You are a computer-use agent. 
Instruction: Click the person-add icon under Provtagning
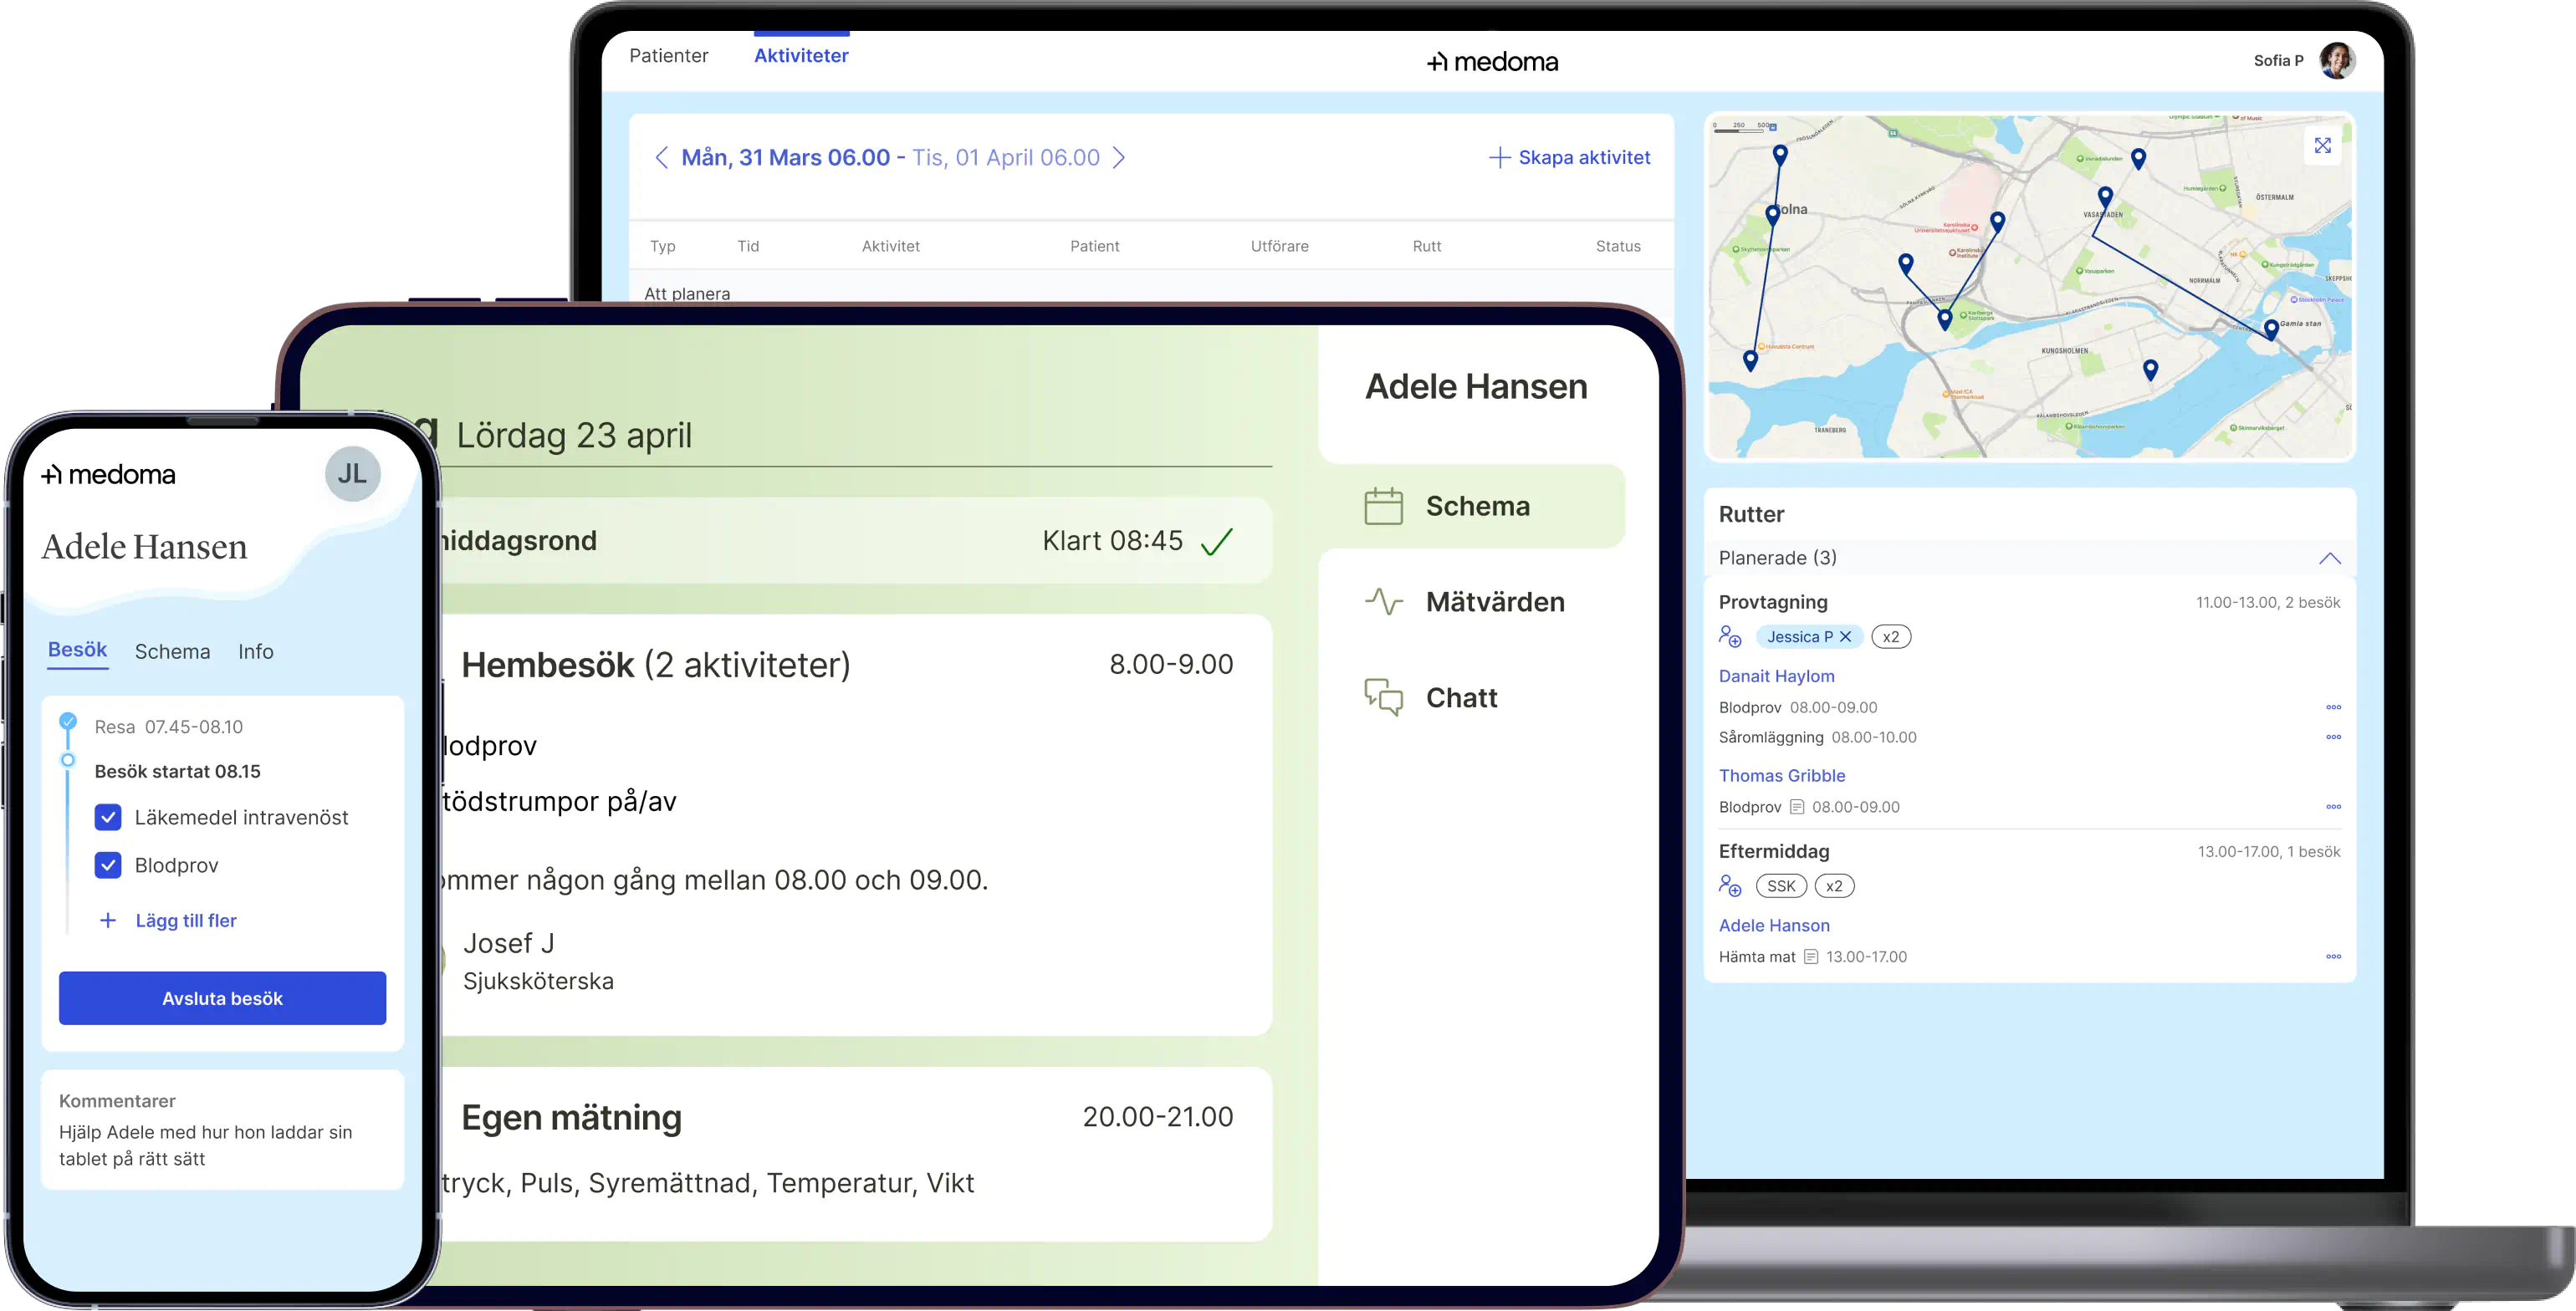tap(1731, 636)
